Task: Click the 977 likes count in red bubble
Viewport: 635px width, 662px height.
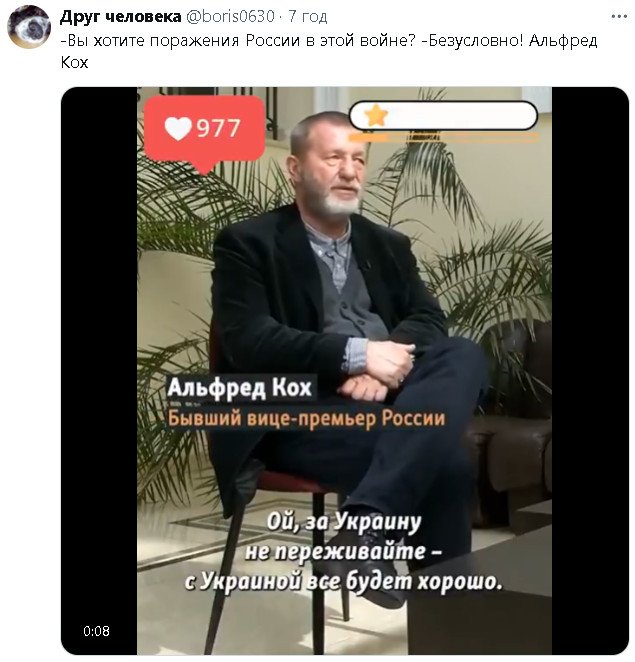Action: coord(218,128)
